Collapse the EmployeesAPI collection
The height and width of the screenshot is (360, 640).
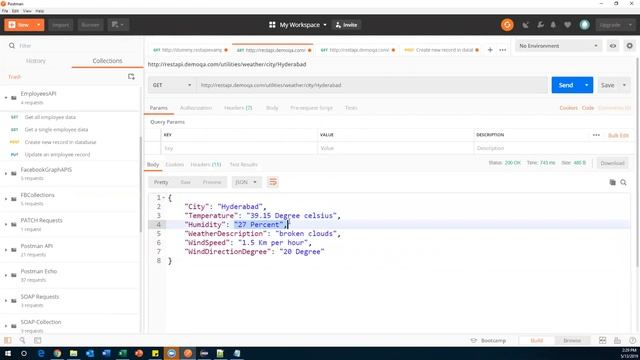point(6,98)
